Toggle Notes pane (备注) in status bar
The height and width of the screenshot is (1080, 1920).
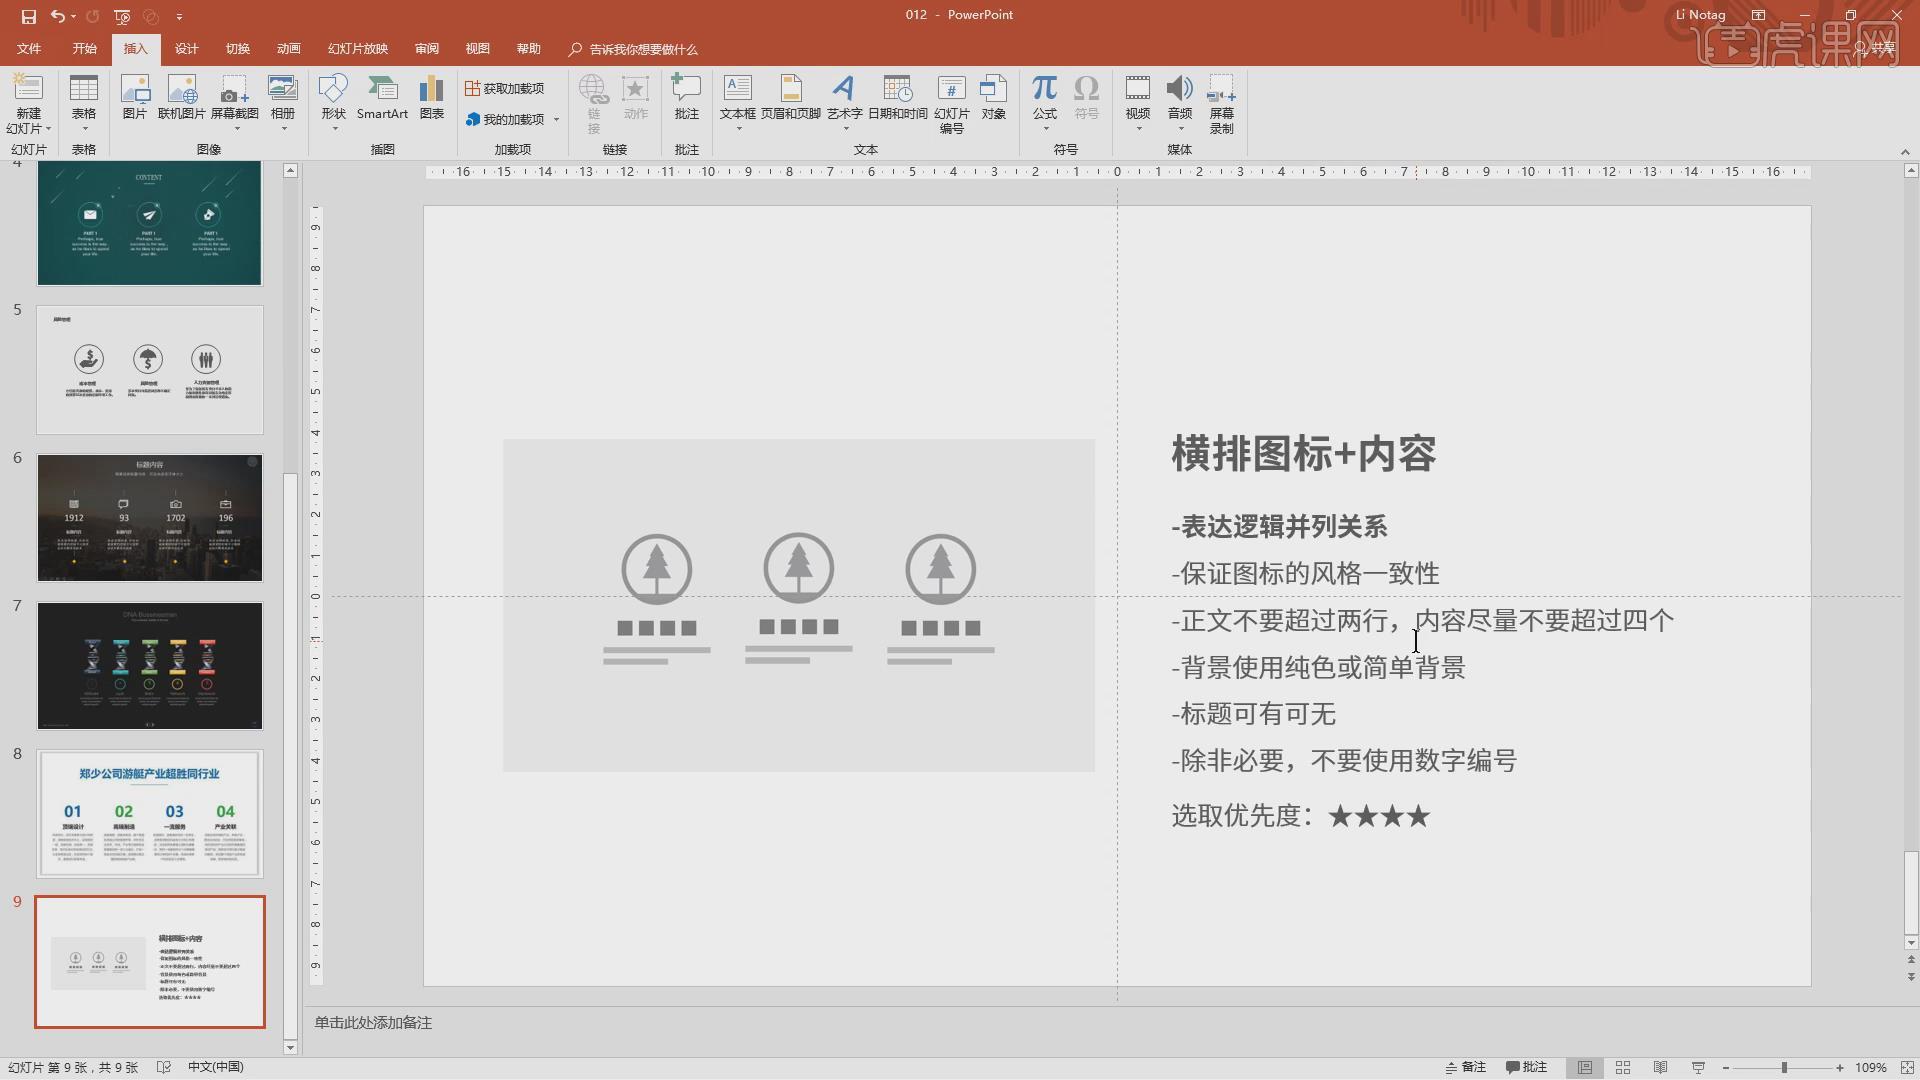point(1466,1067)
